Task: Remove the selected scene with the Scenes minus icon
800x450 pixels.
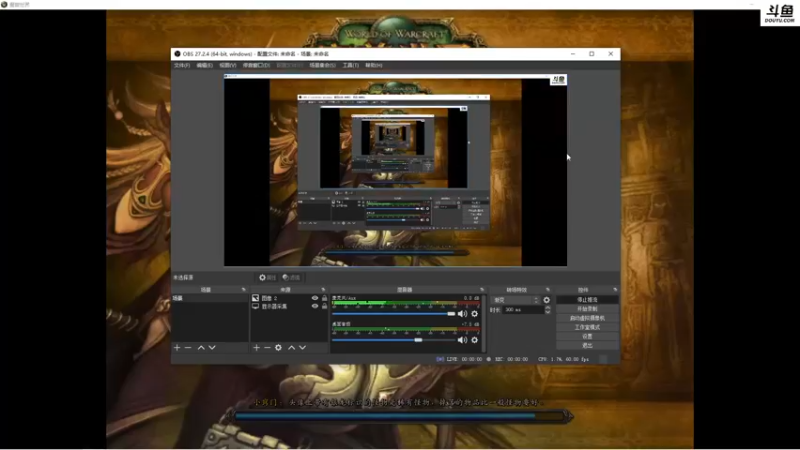Action: click(x=188, y=347)
